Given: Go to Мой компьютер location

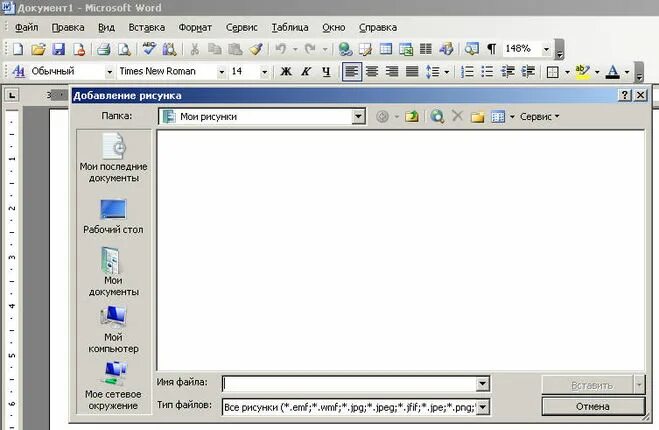Looking at the screenshot, I should click(113, 330).
